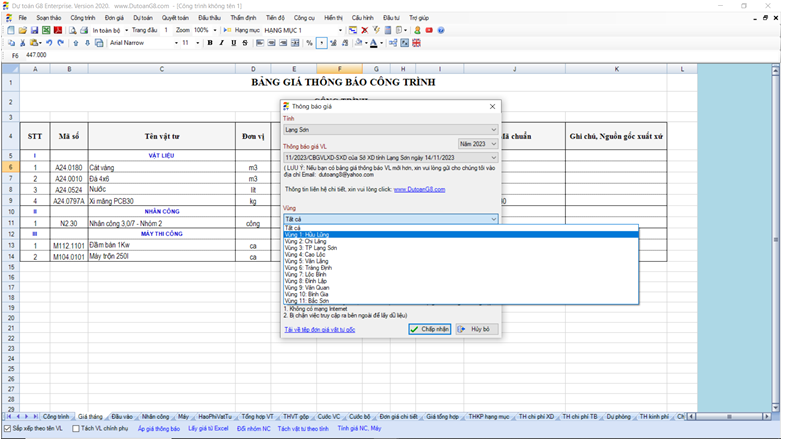Open the Đơn giá menu
787x442 pixels.
coord(114,18)
